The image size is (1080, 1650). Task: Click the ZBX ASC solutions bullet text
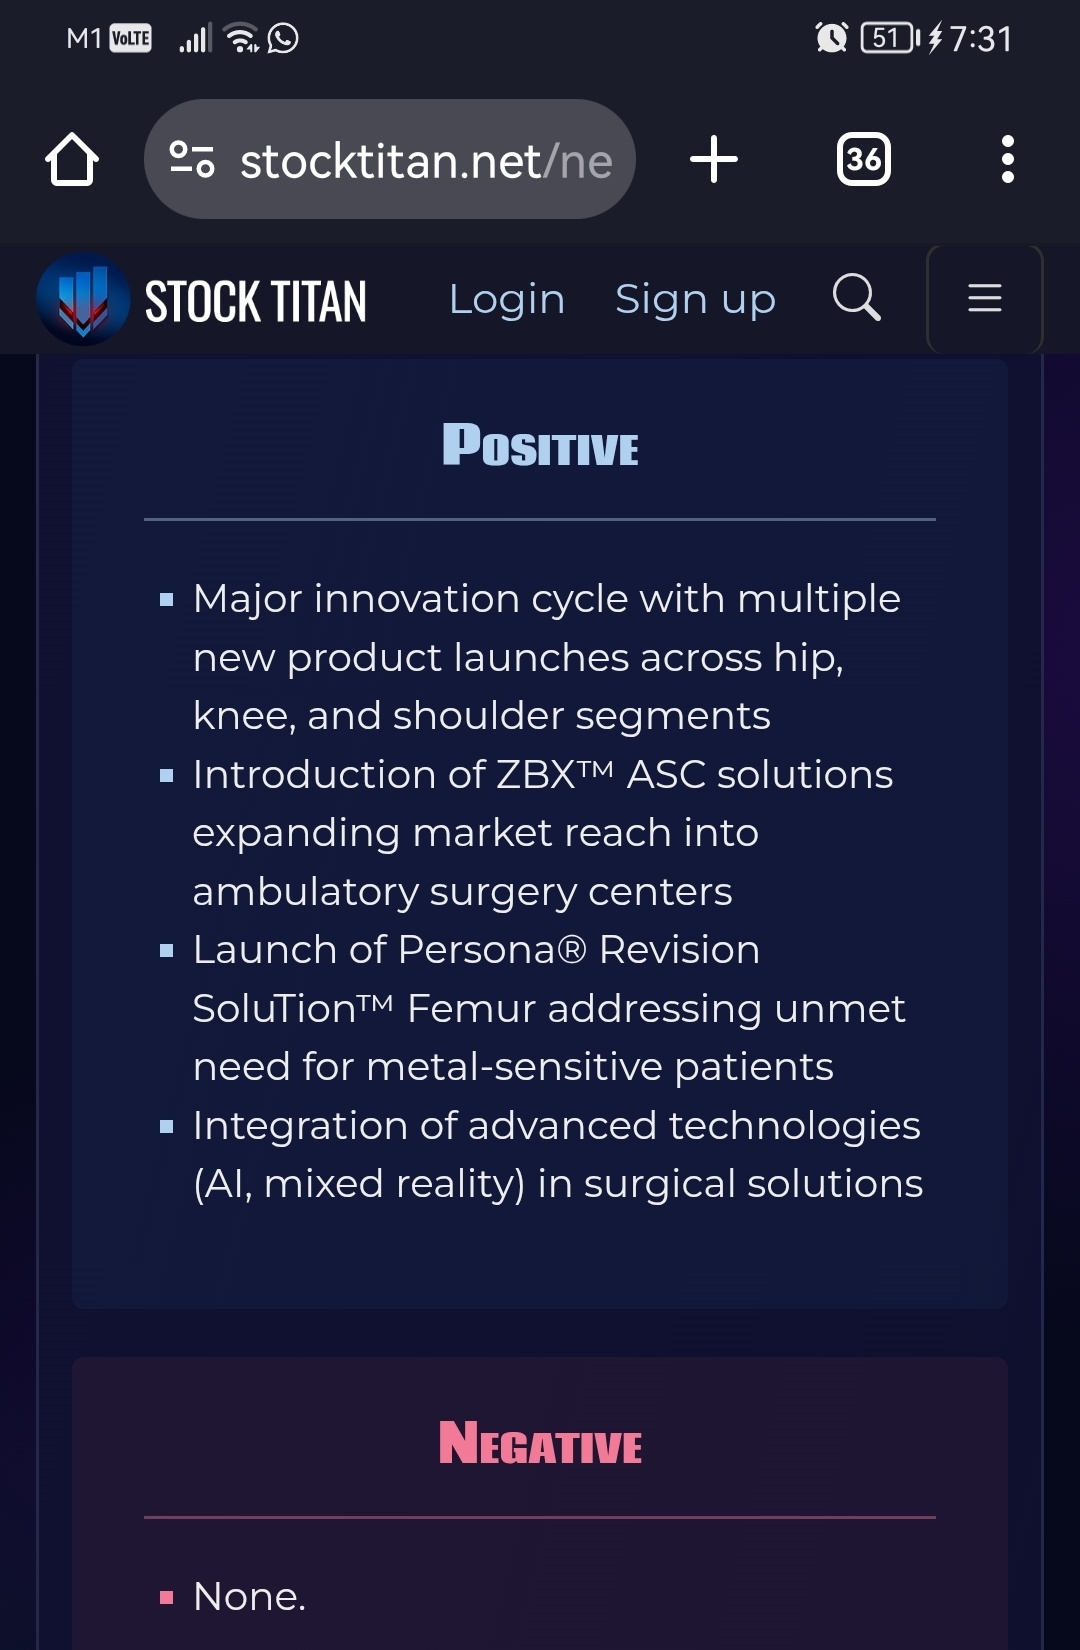tap(543, 833)
